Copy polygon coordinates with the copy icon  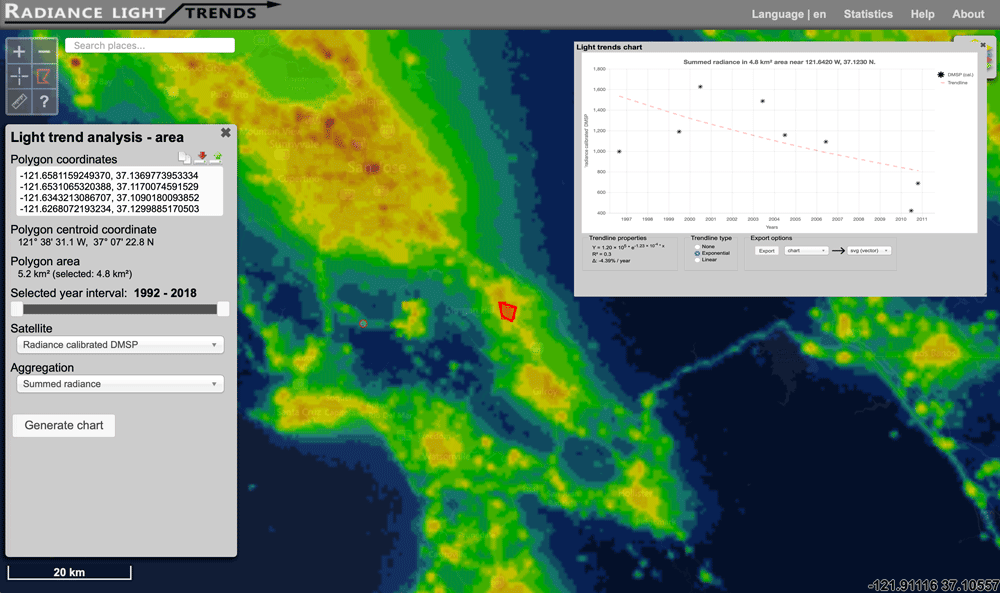coord(184,158)
